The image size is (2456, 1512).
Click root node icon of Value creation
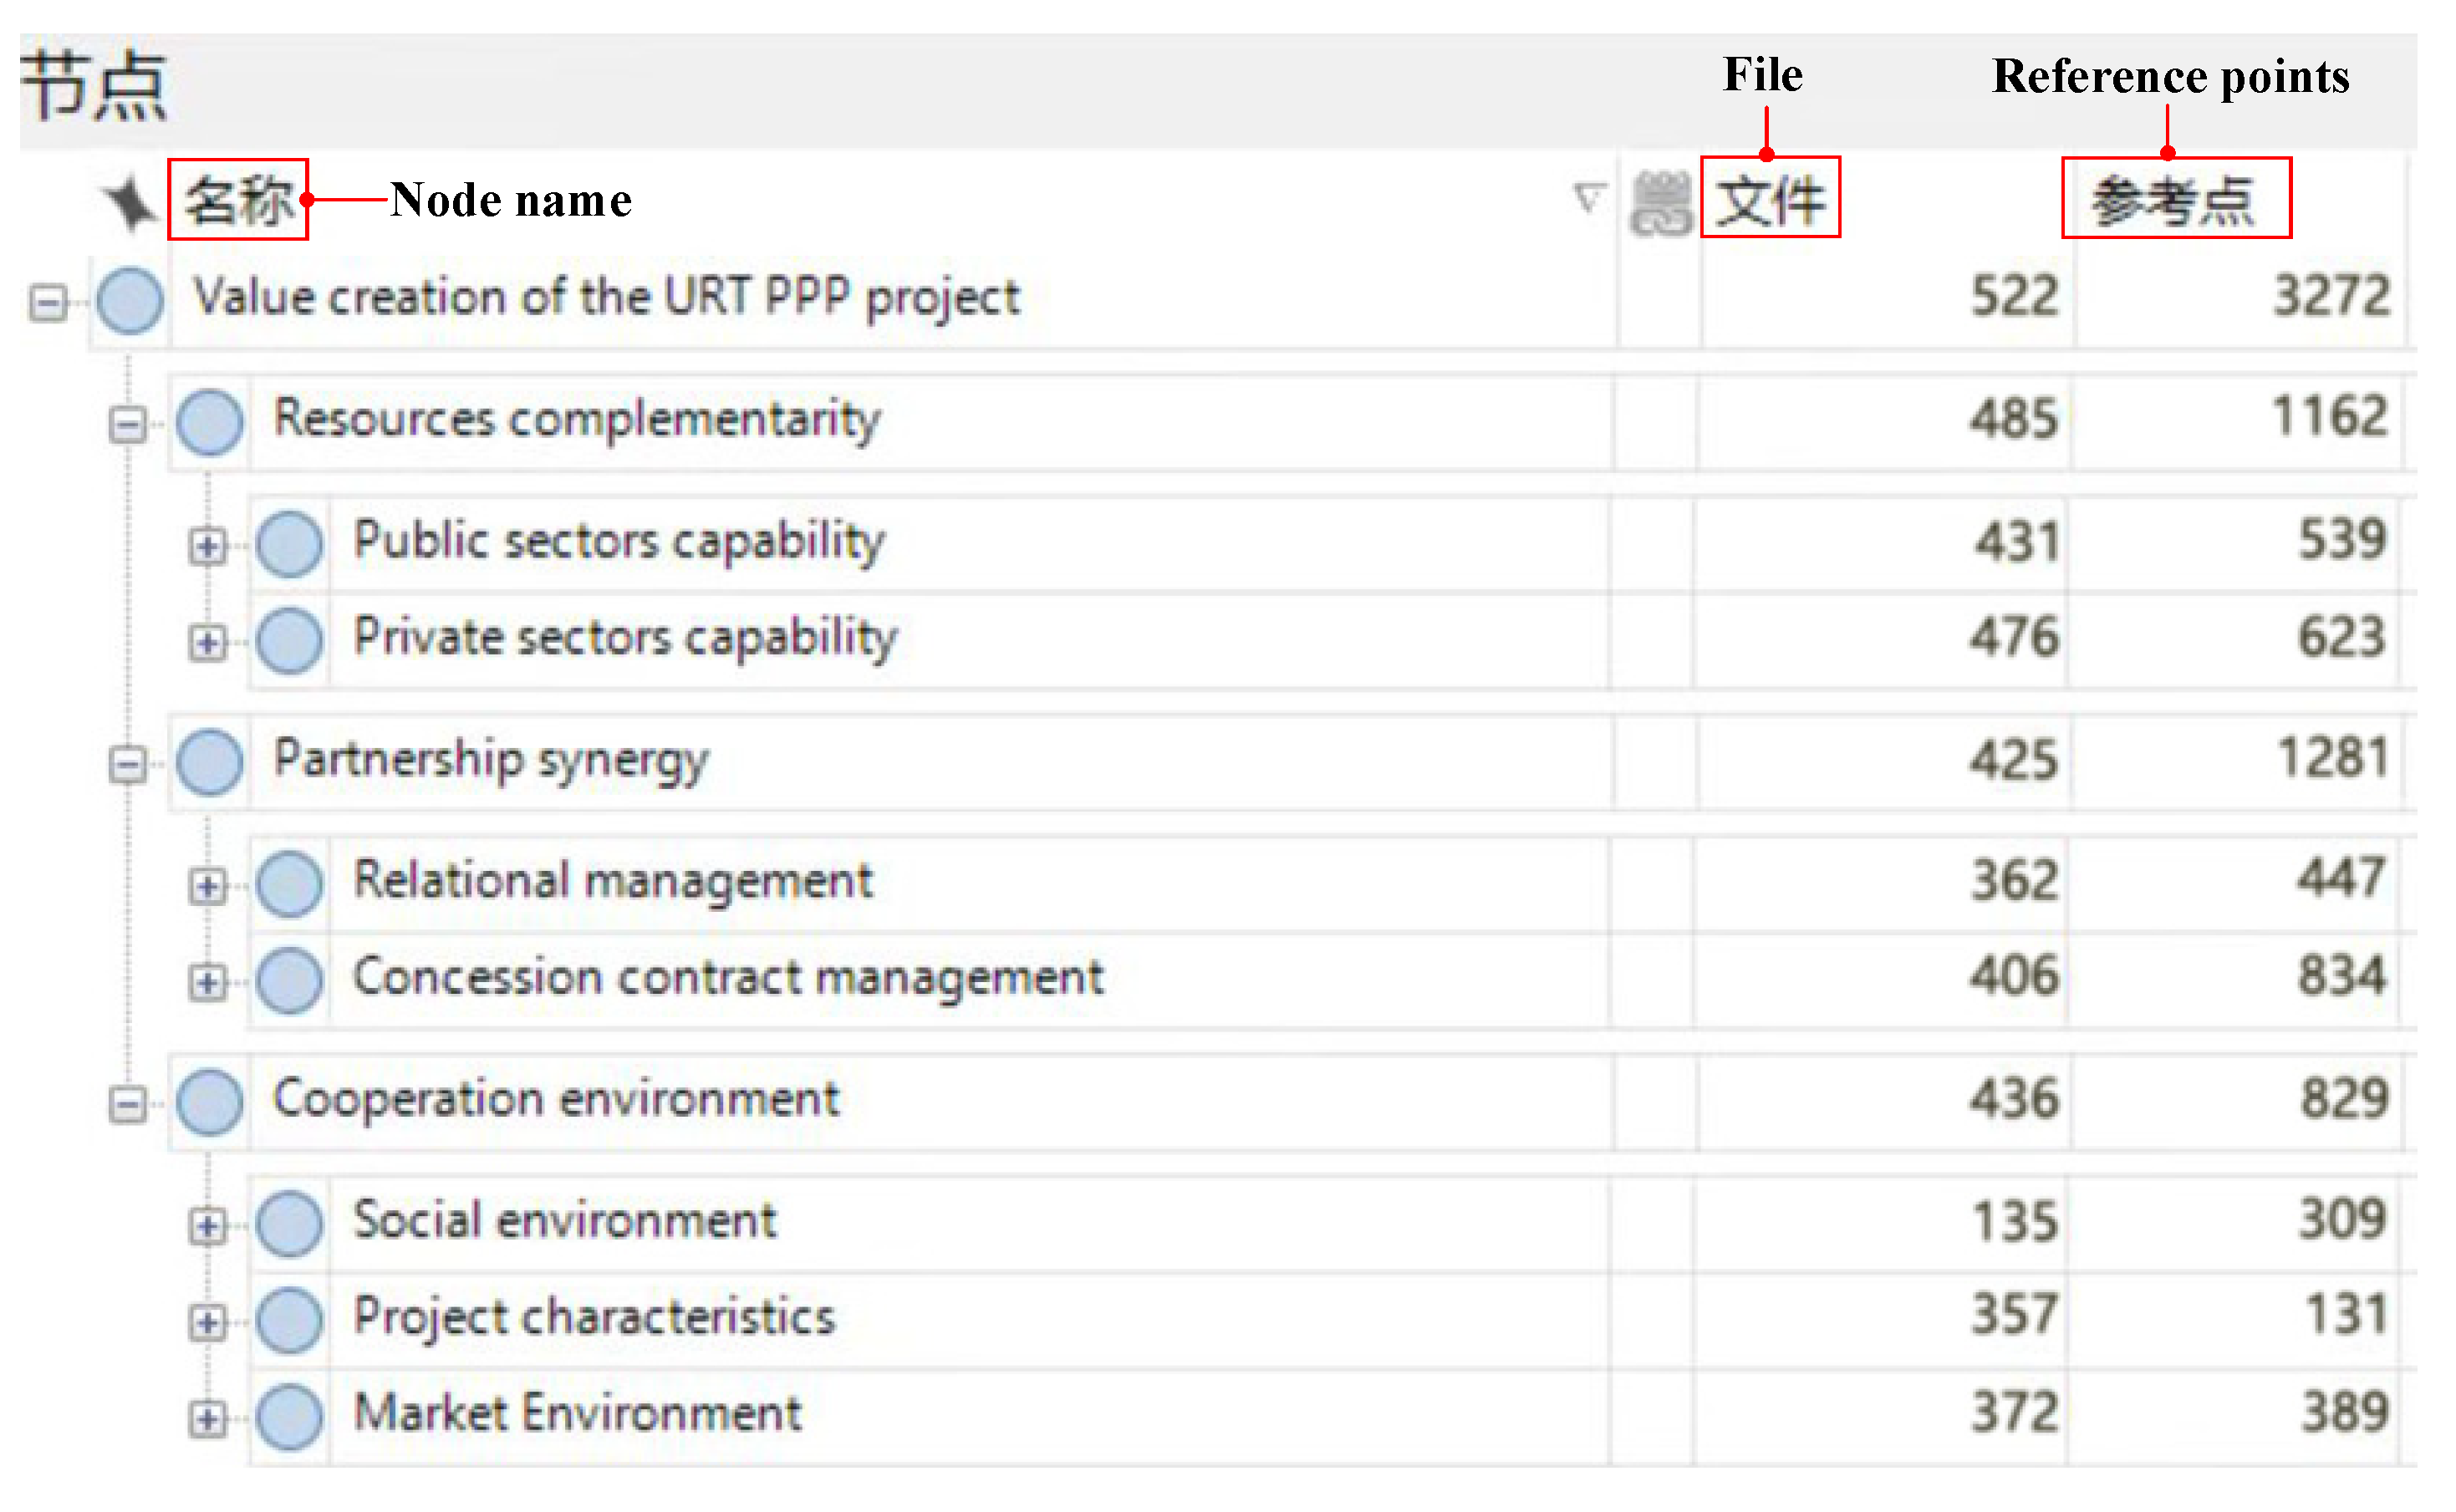130,300
